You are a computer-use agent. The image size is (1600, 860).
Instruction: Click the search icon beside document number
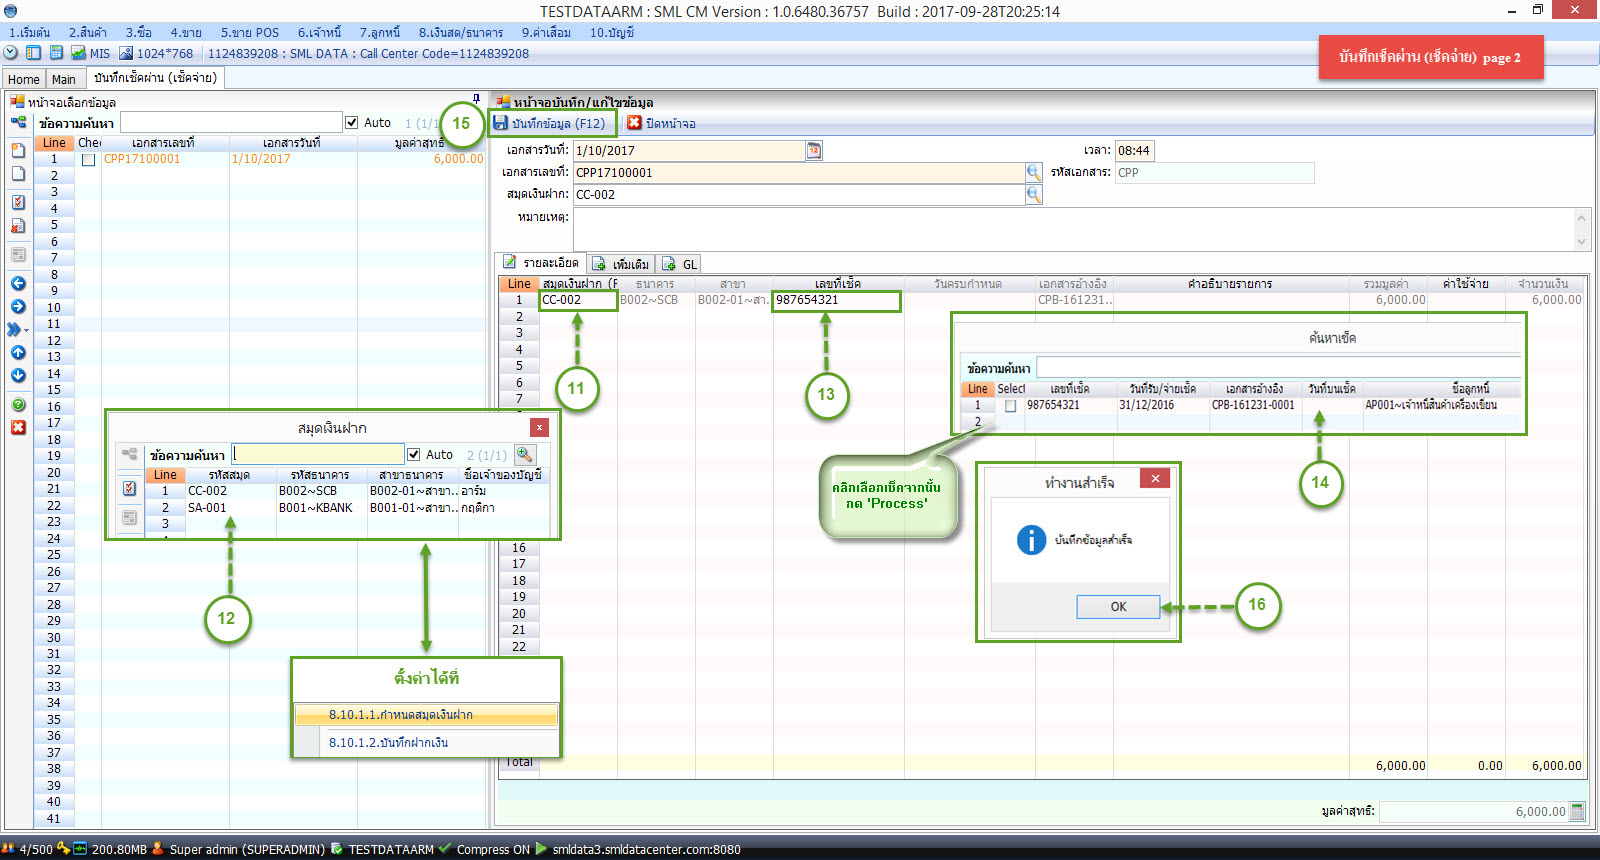coord(1033,172)
